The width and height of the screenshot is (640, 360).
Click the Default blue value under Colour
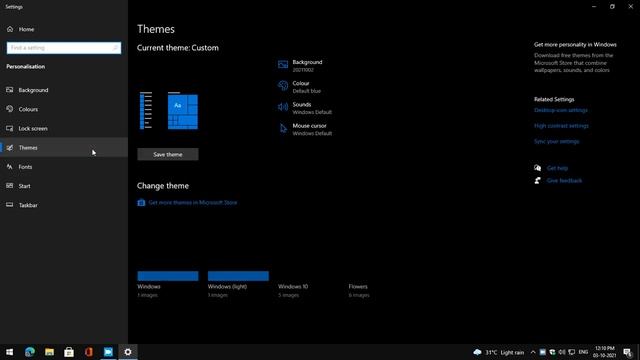pos(307,91)
